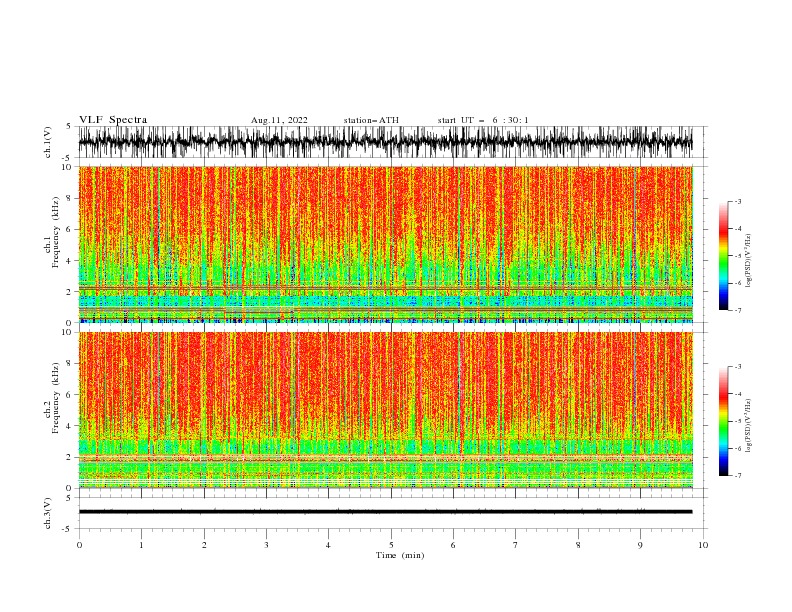Click the "log(PSD)(V²/Hz)" label beside ch.1 colorbar

pyautogui.click(x=748, y=261)
